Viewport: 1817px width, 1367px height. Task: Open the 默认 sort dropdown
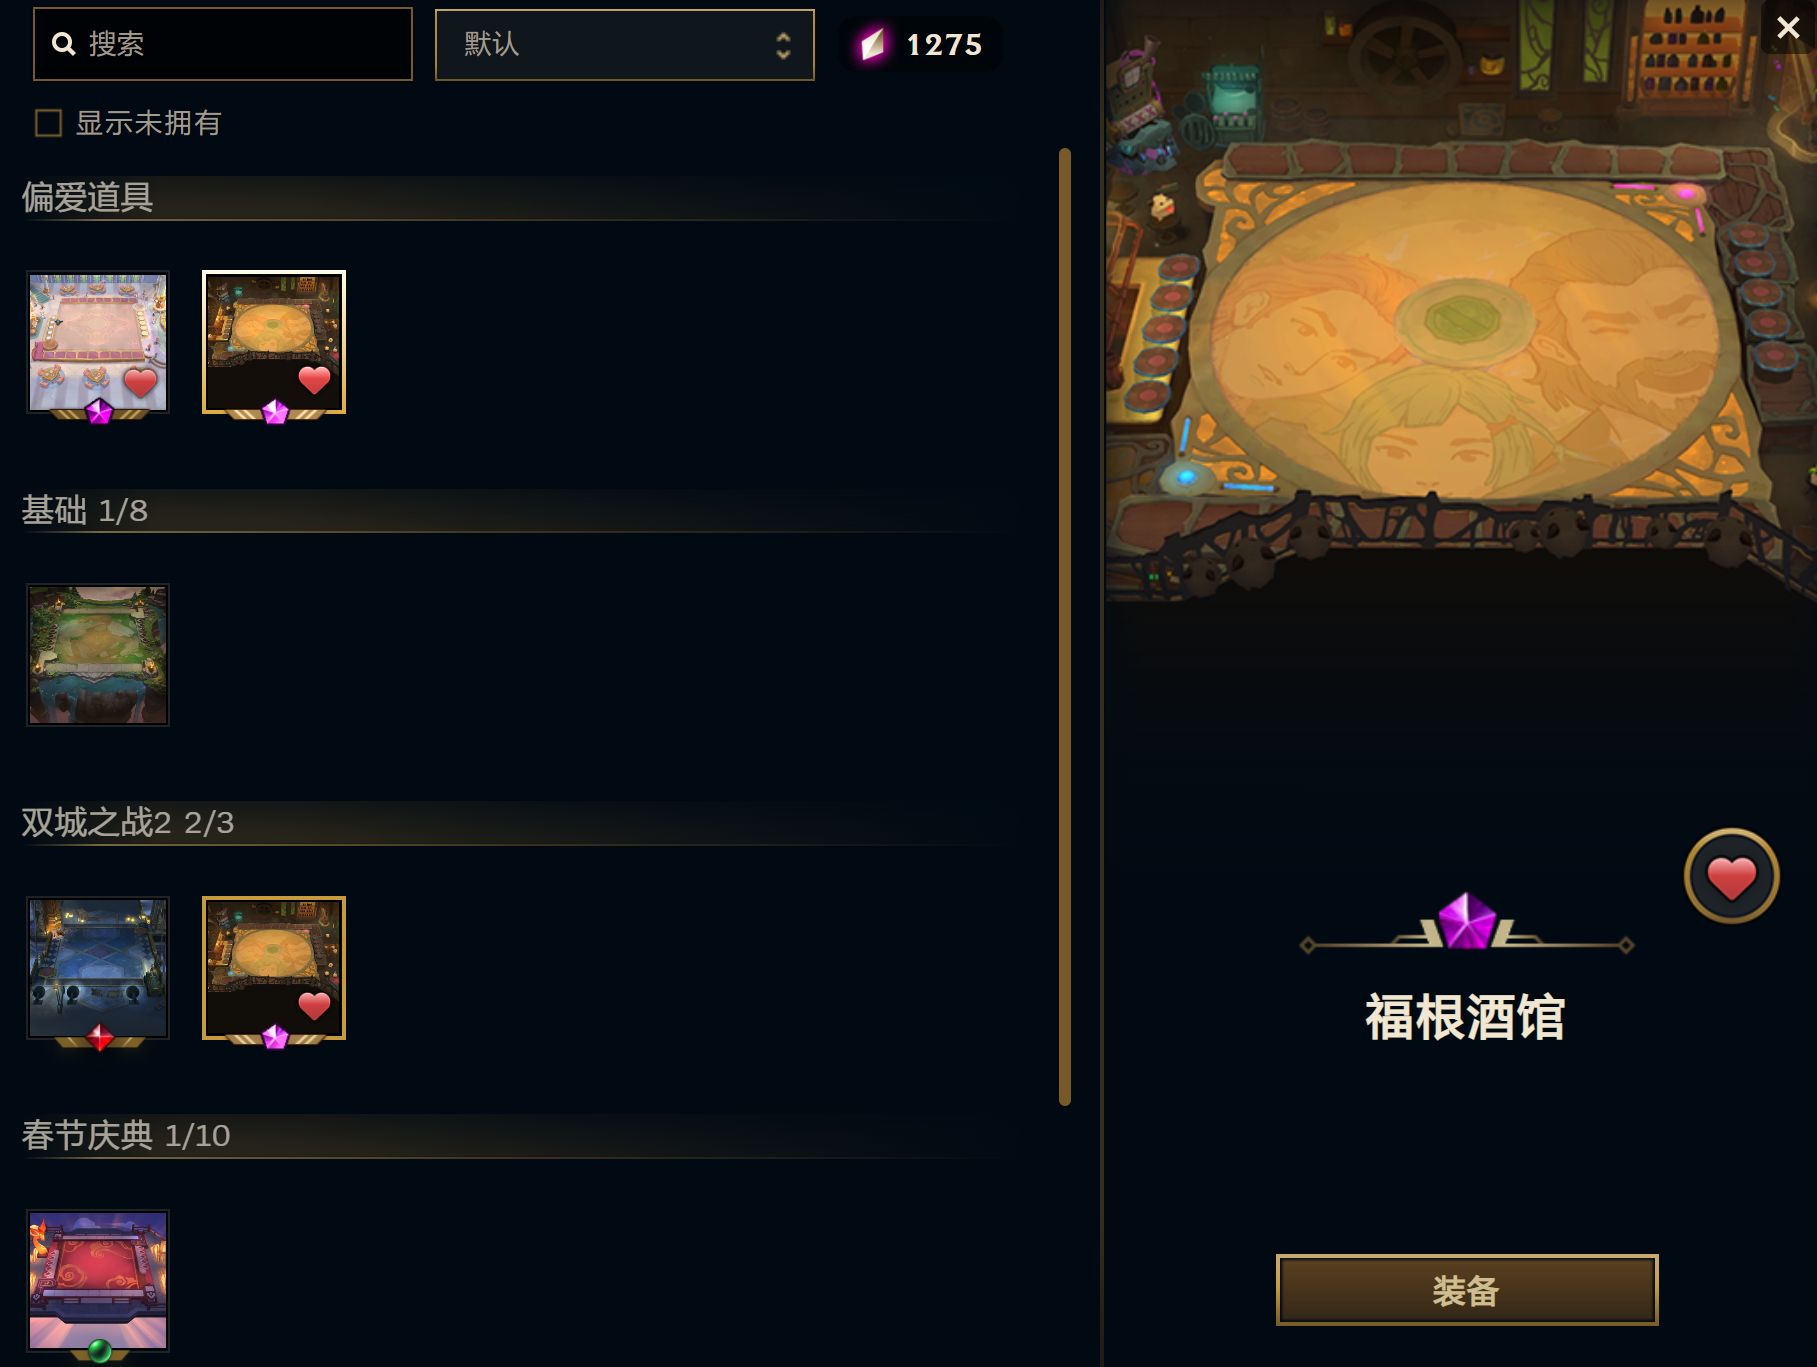click(x=624, y=45)
